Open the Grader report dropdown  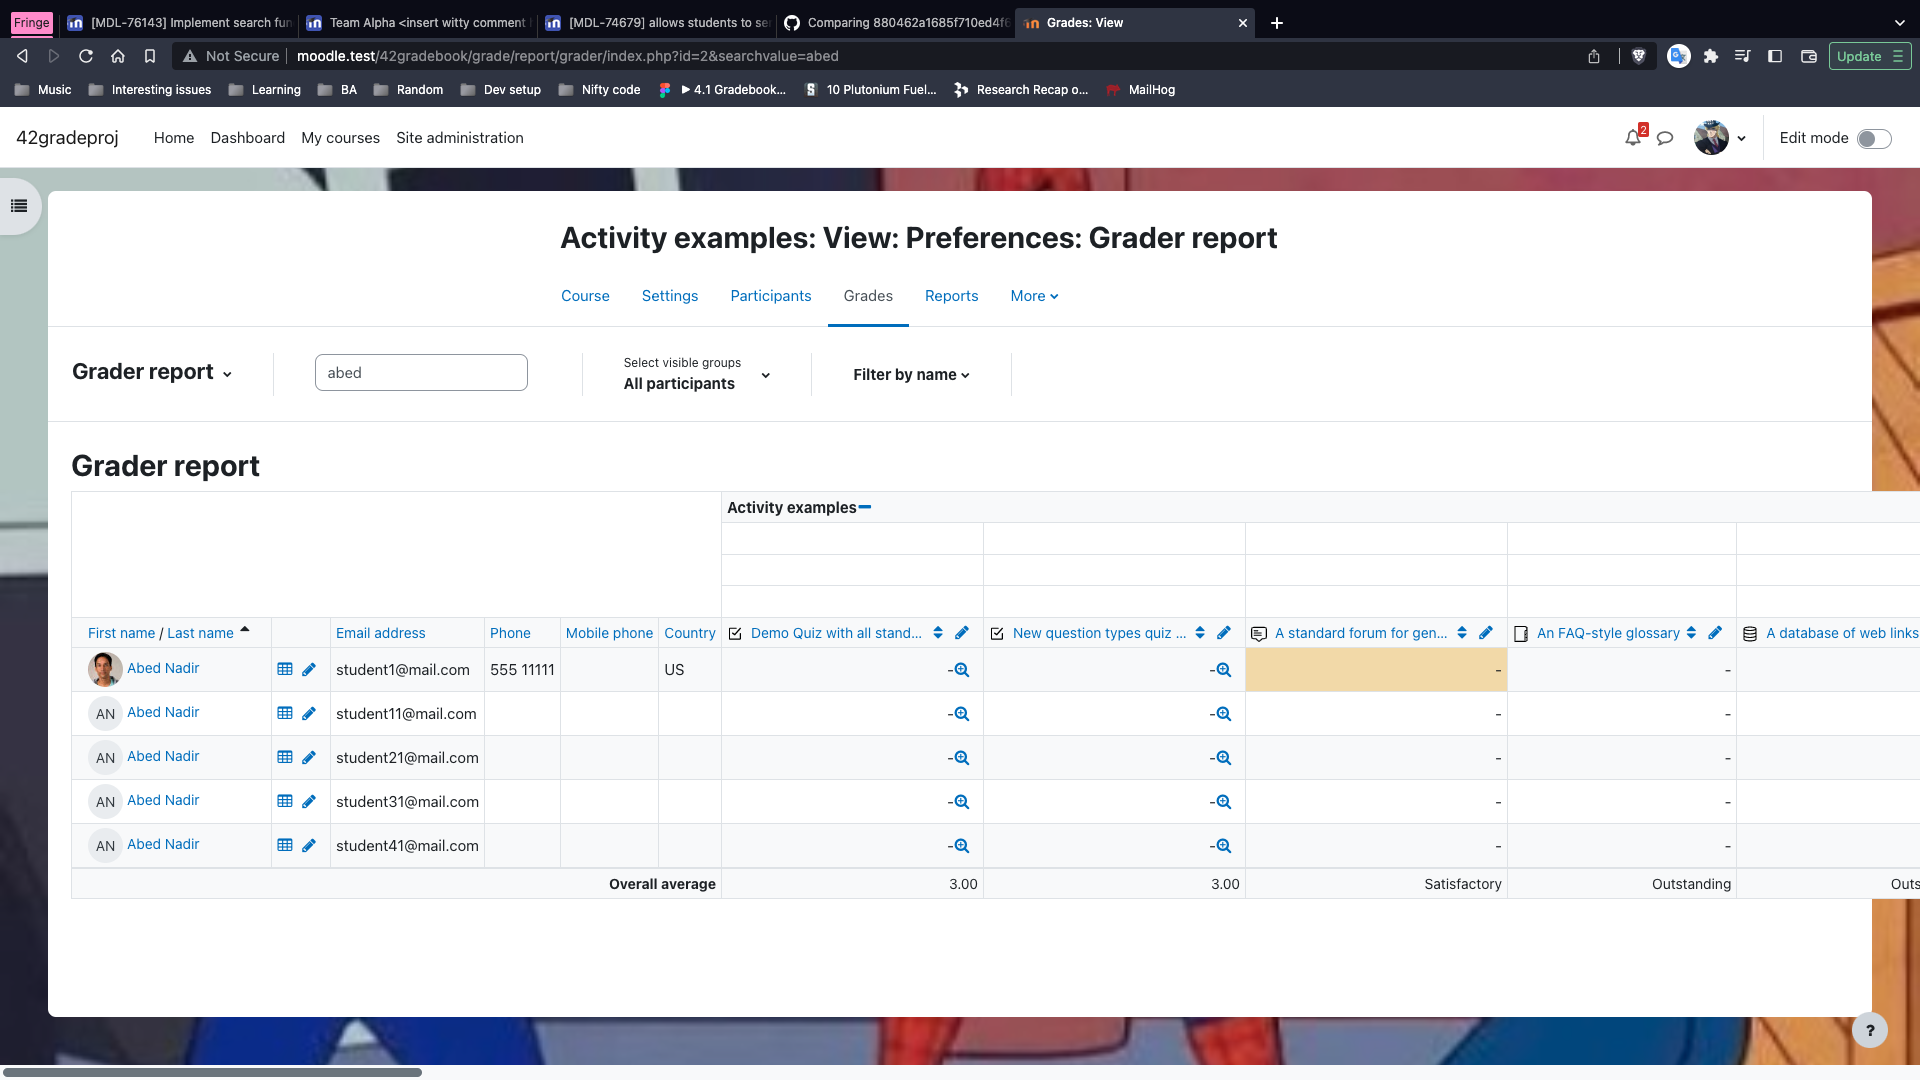152,372
